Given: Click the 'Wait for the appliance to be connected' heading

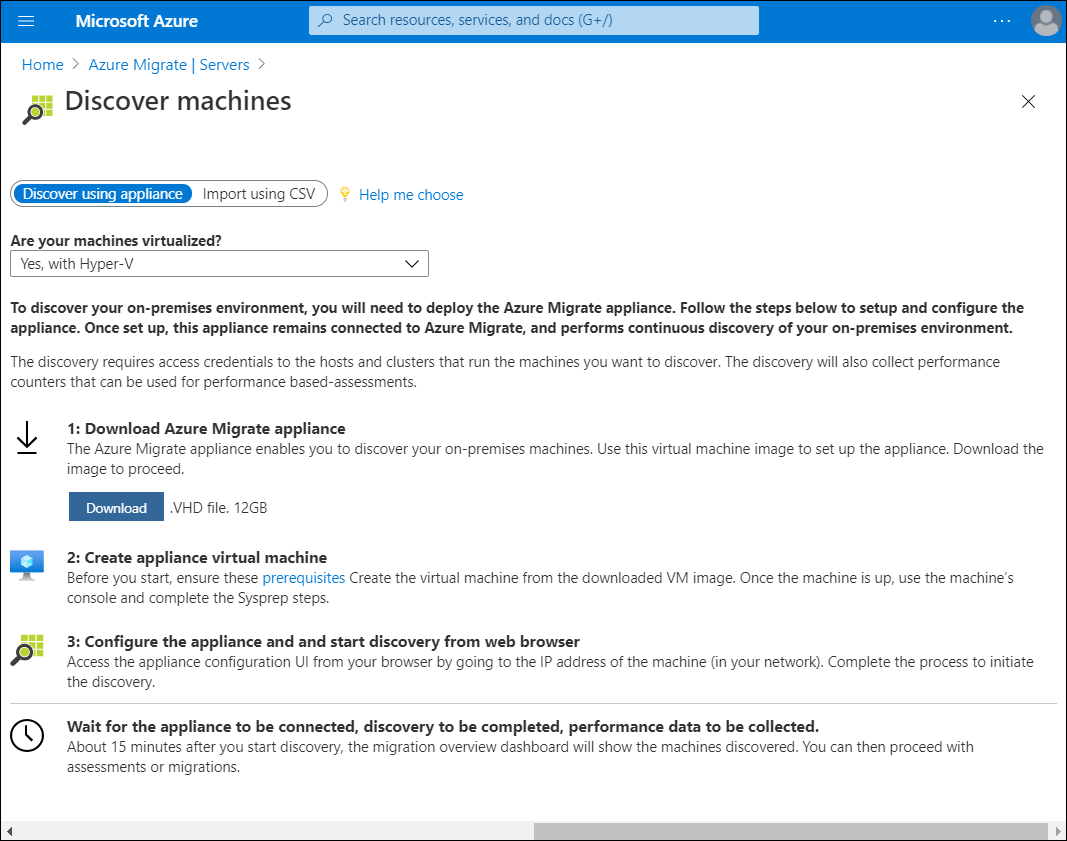Looking at the screenshot, I should point(443,727).
